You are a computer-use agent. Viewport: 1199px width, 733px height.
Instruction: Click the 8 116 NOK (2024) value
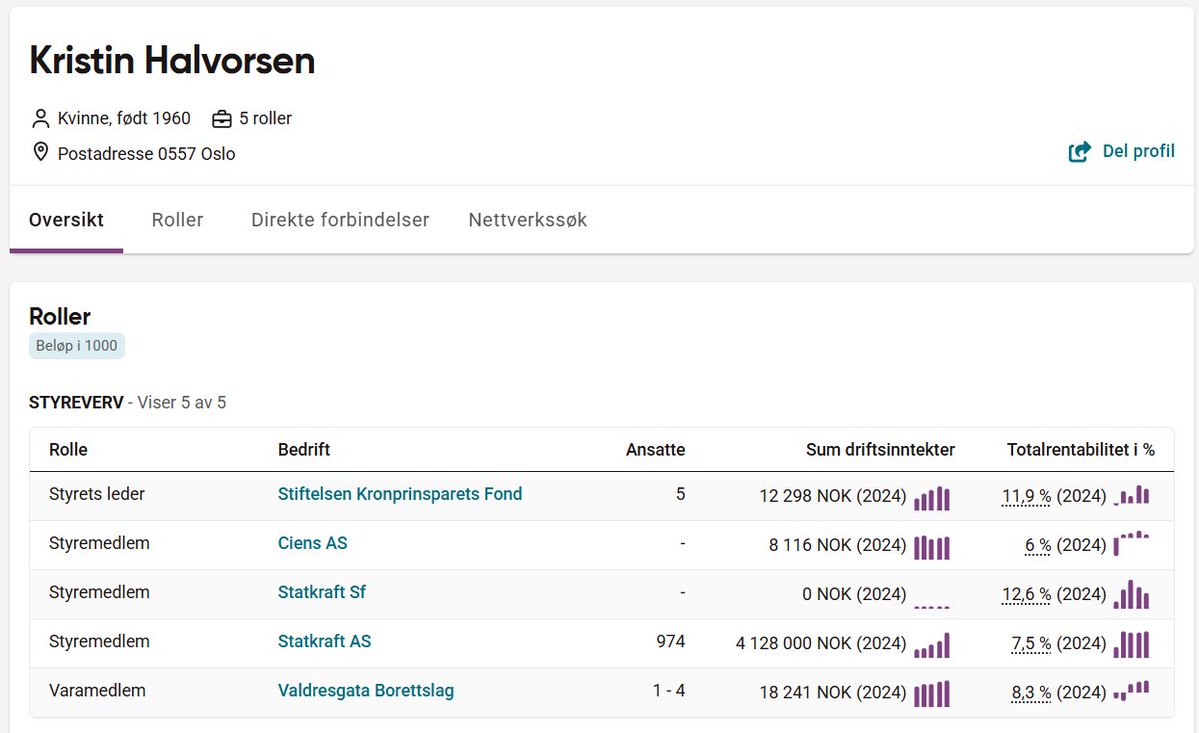(837, 545)
